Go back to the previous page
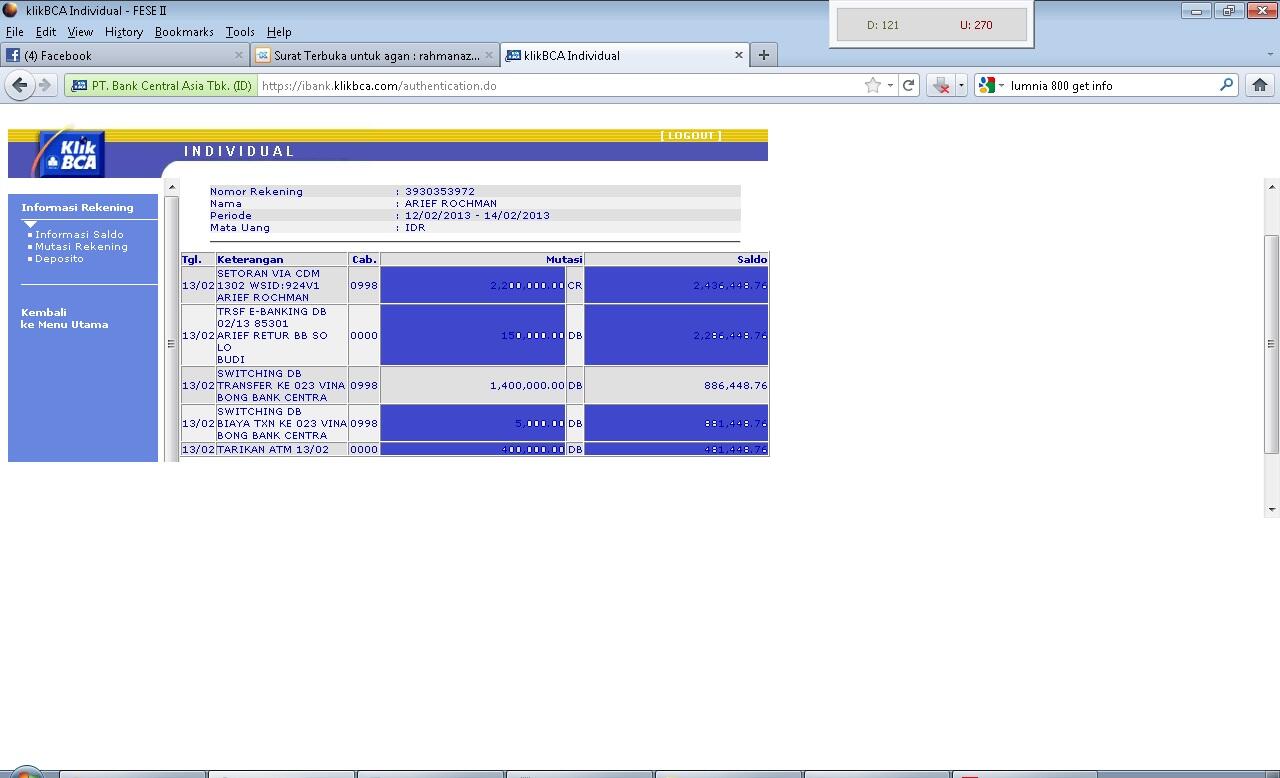Viewport: 1280px width, 778px height. click(x=19, y=86)
